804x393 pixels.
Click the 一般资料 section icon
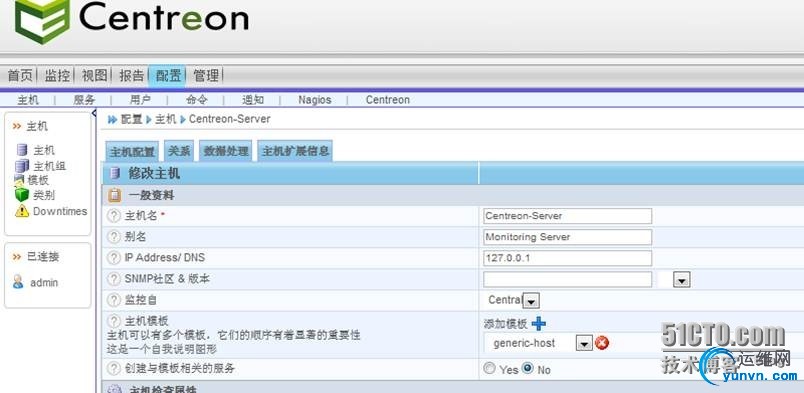(x=115, y=195)
